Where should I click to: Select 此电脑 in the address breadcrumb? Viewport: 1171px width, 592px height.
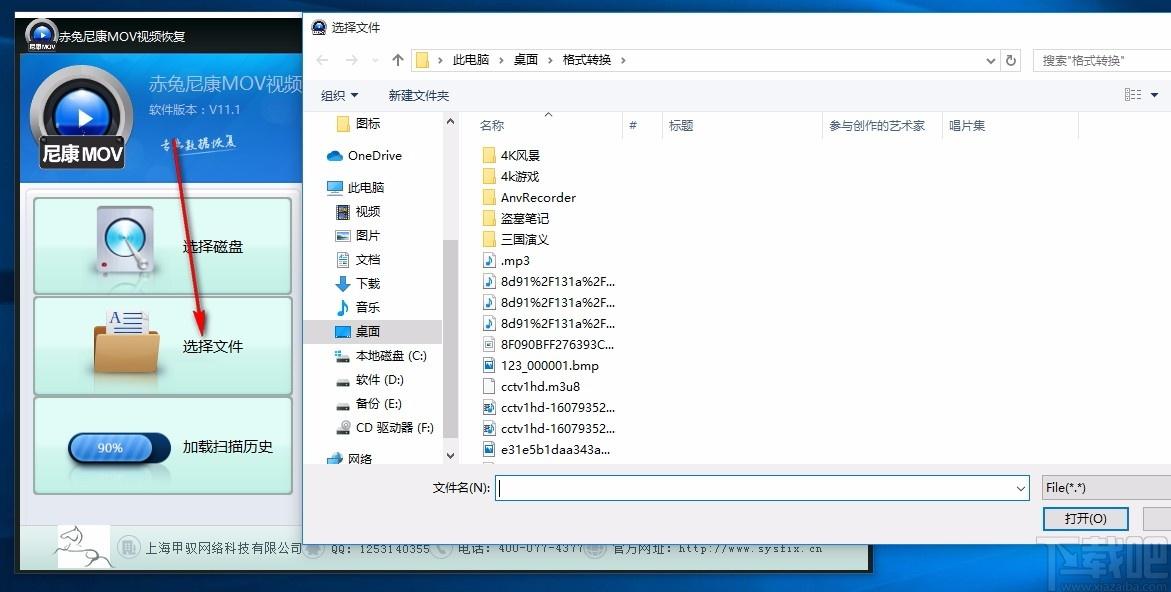pyautogui.click(x=470, y=60)
